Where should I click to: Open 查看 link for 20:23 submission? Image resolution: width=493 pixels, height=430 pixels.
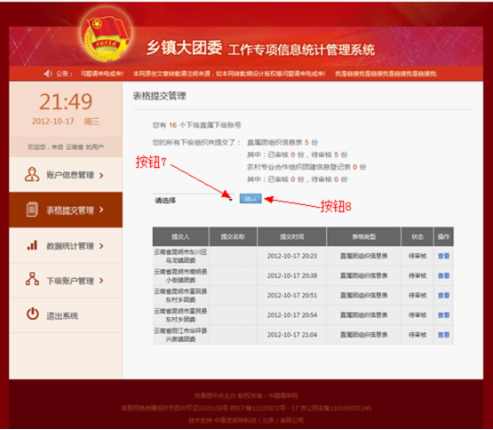point(444,256)
